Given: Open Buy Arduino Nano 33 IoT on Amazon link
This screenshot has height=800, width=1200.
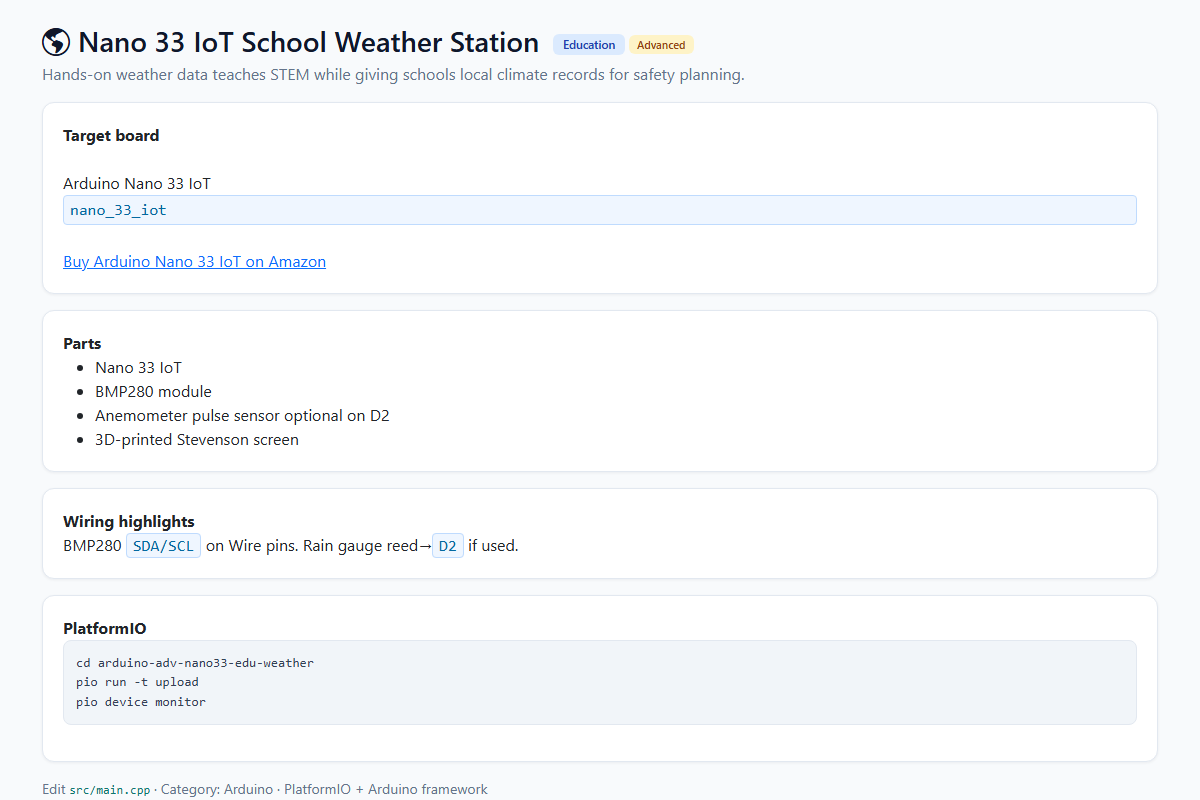Looking at the screenshot, I should (194, 262).
